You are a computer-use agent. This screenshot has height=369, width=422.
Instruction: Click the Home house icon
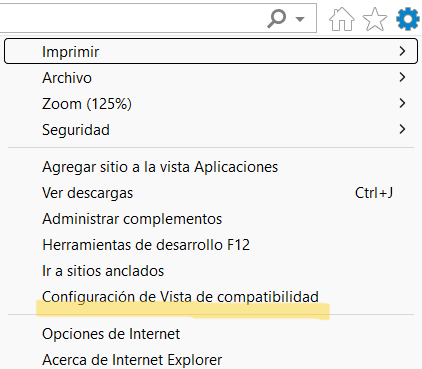click(x=341, y=19)
